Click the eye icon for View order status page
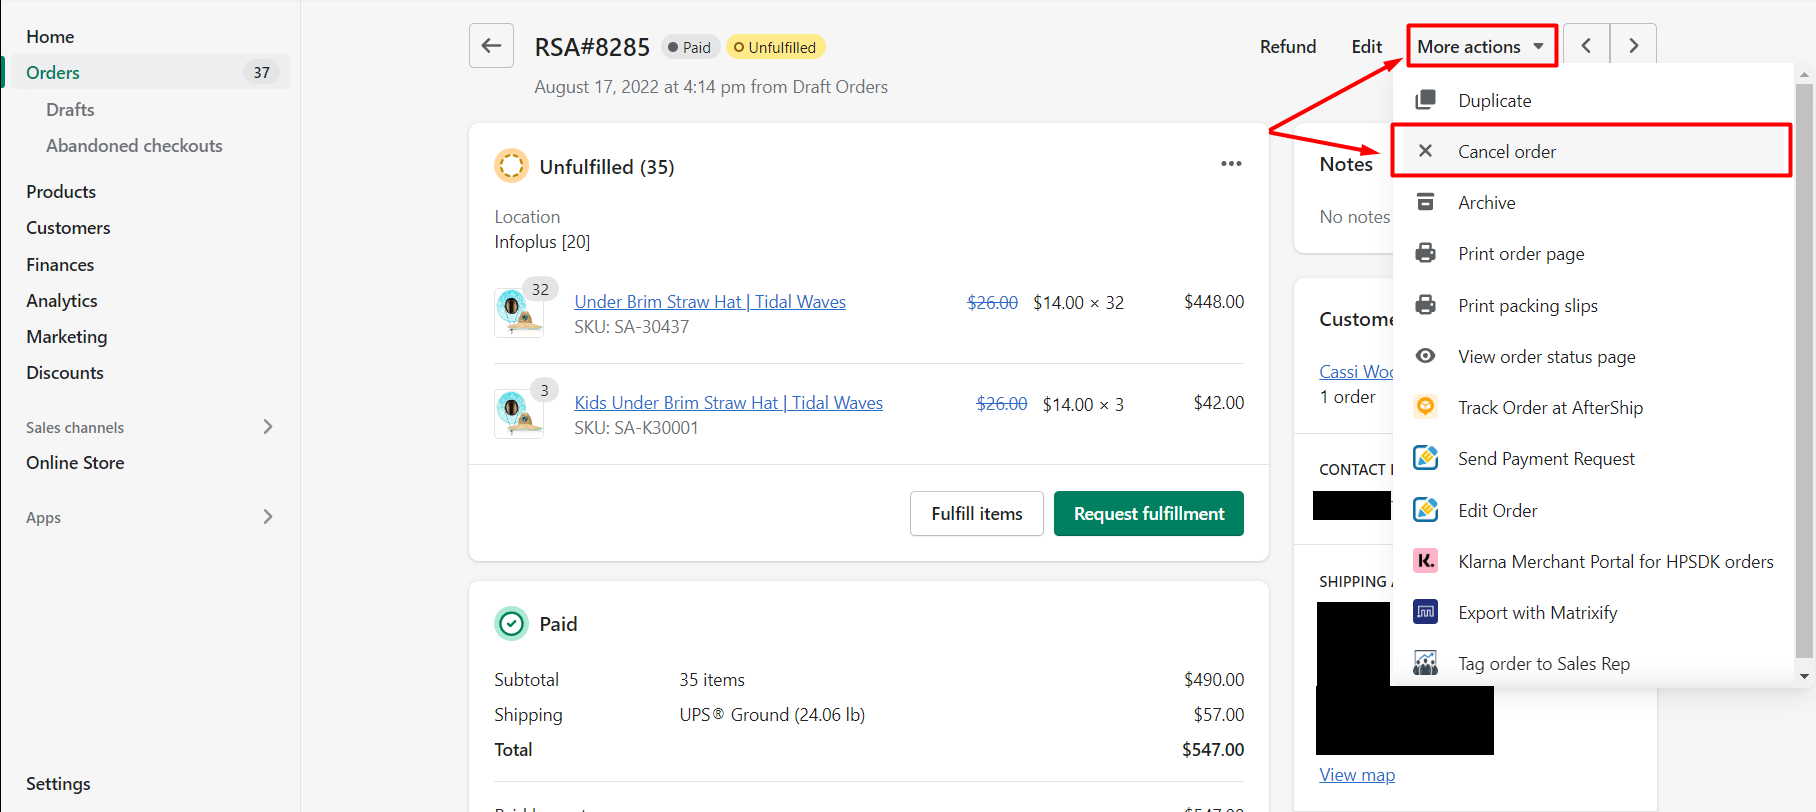 click(x=1426, y=357)
